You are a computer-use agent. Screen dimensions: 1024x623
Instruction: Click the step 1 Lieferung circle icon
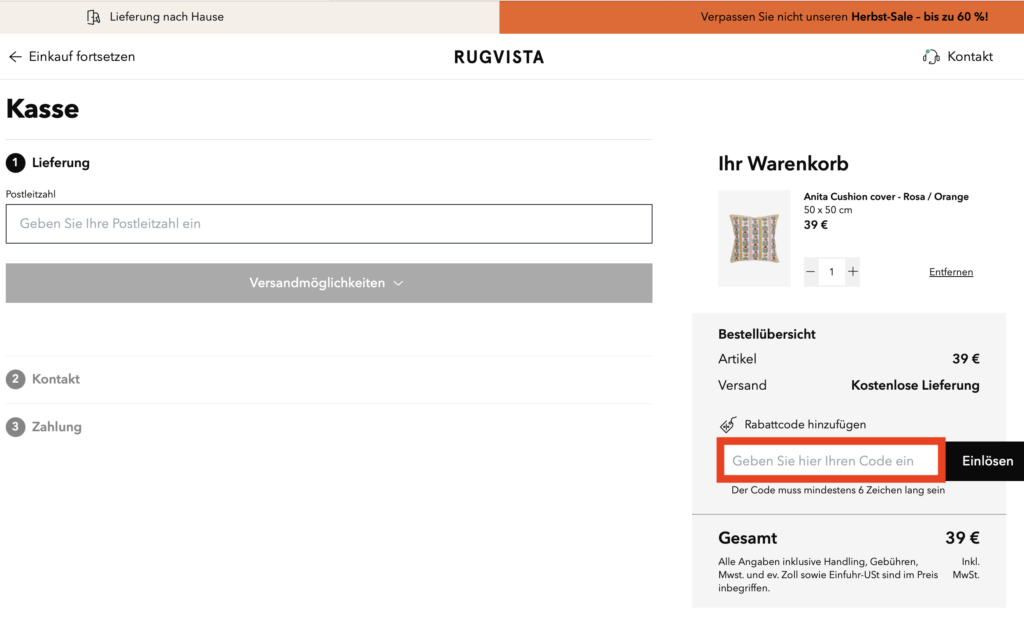tap(14, 162)
